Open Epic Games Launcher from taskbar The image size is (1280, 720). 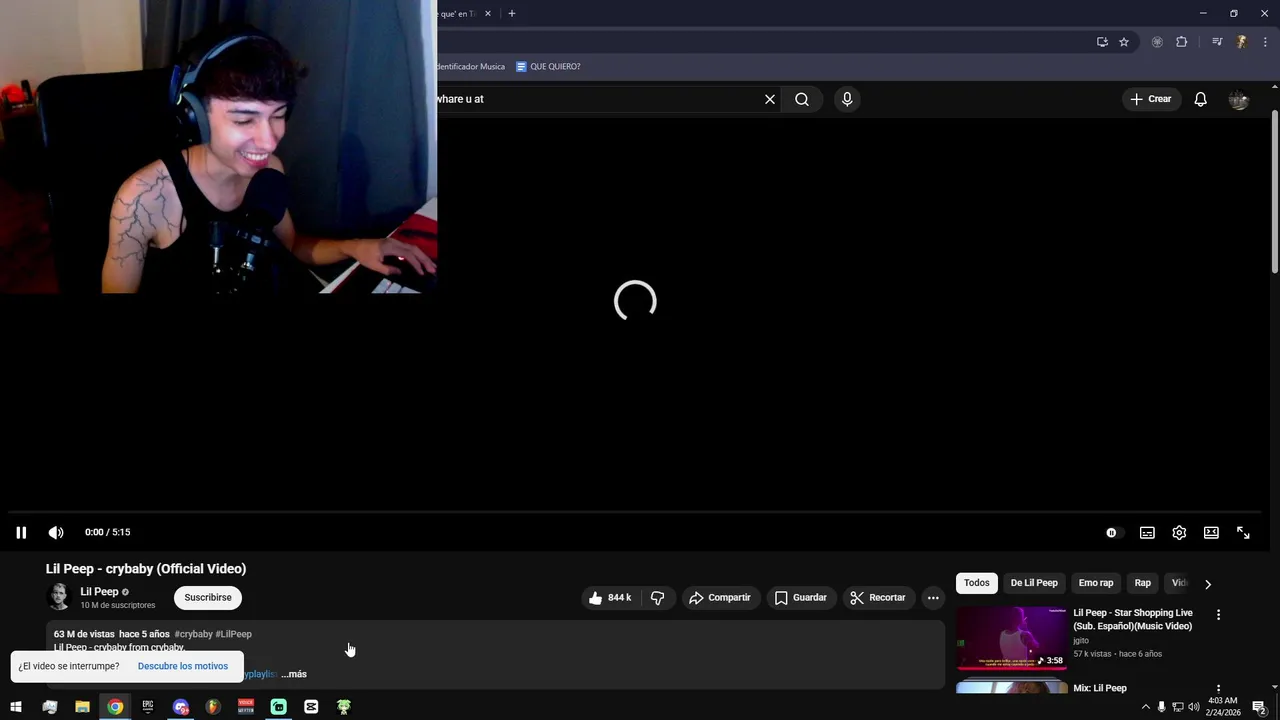[x=148, y=707]
